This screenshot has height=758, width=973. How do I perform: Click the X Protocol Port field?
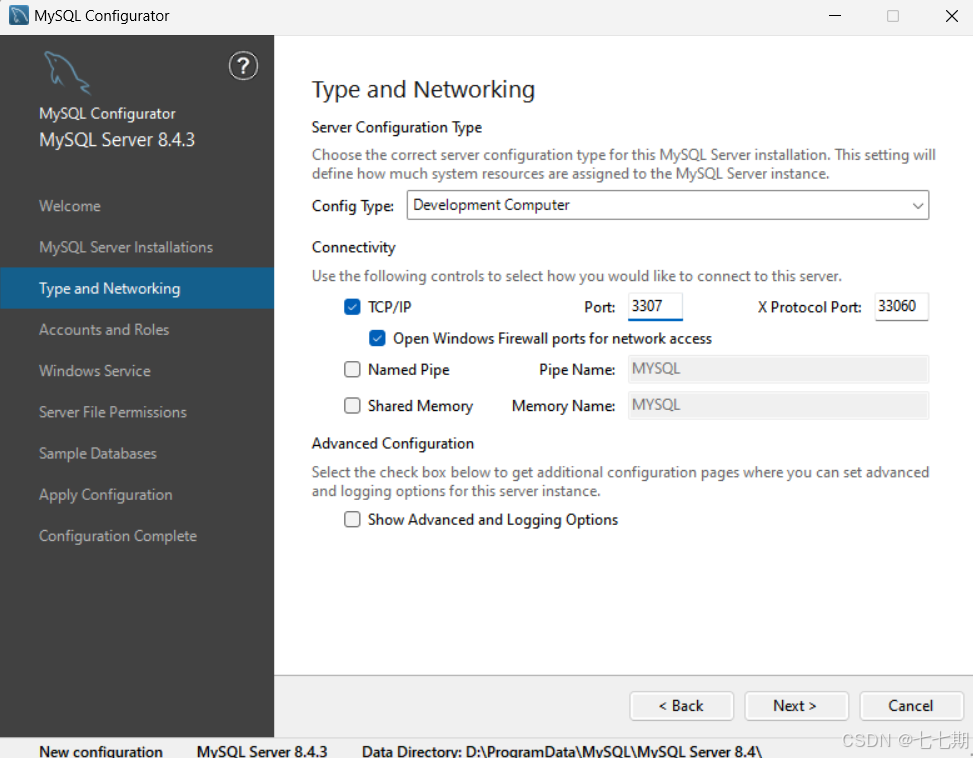tap(902, 306)
